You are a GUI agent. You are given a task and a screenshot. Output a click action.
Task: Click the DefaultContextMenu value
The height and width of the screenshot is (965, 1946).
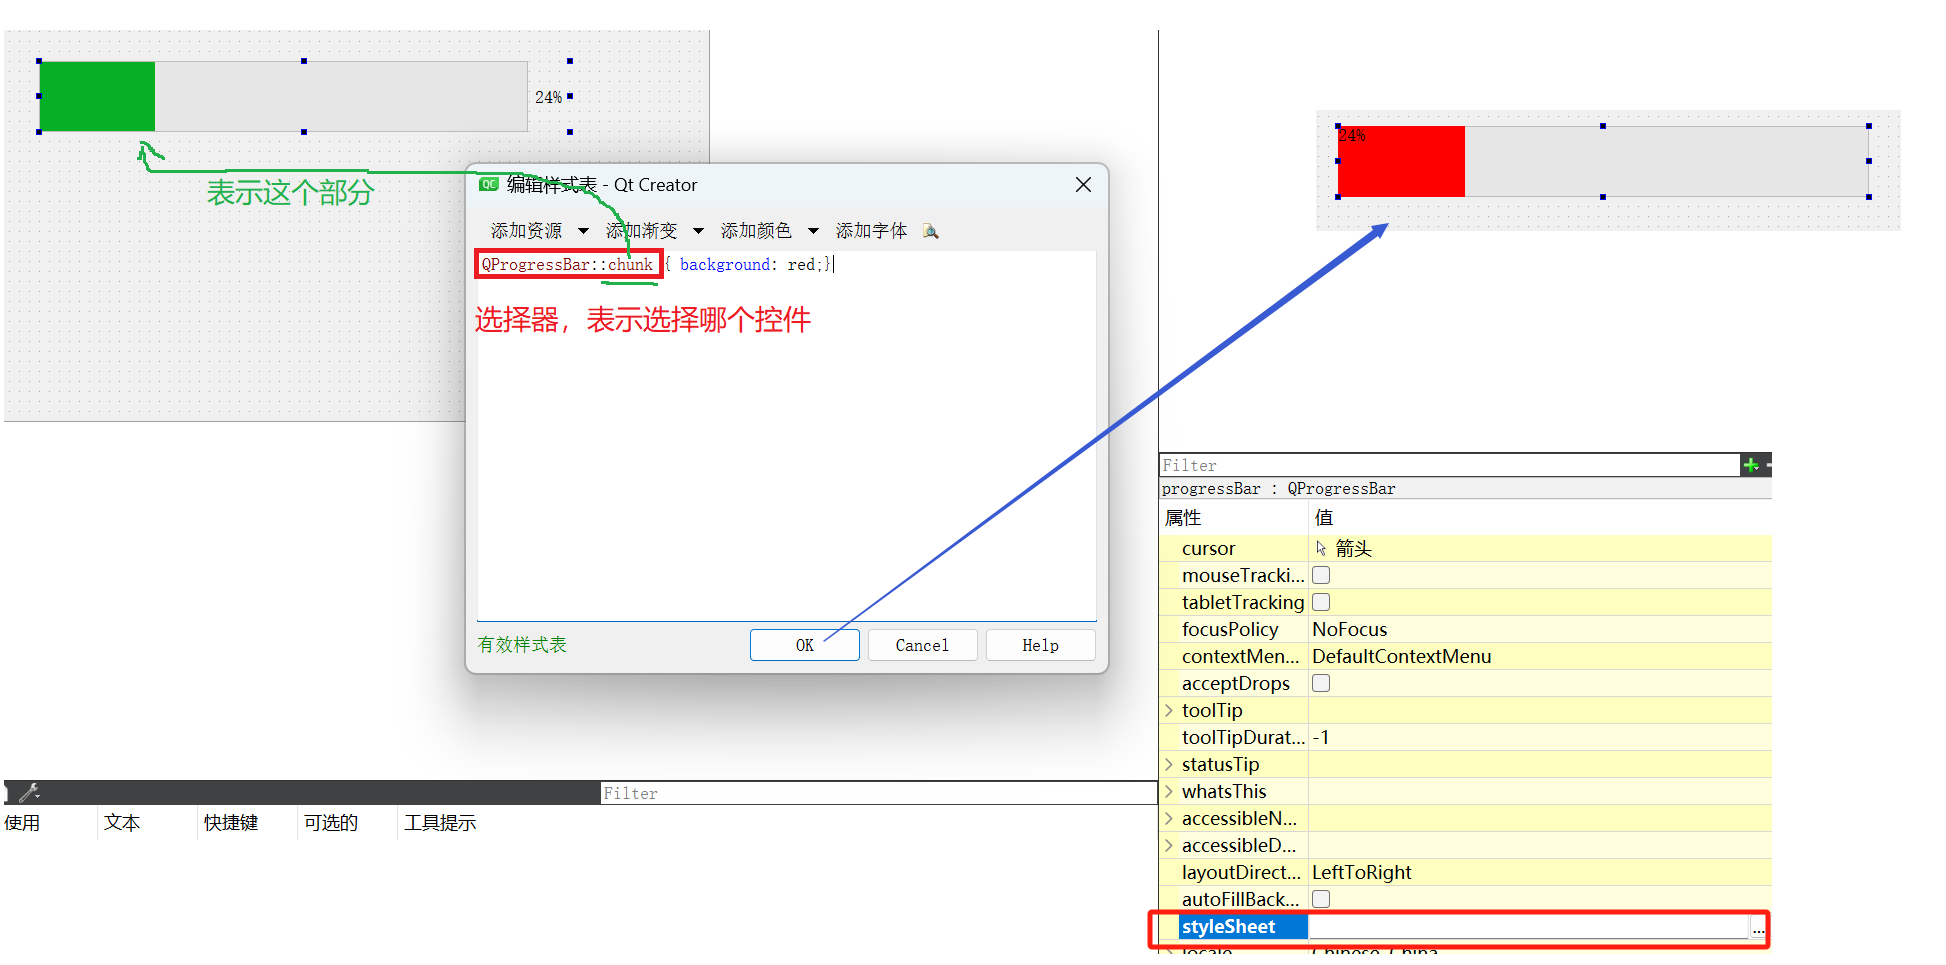click(x=1401, y=656)
